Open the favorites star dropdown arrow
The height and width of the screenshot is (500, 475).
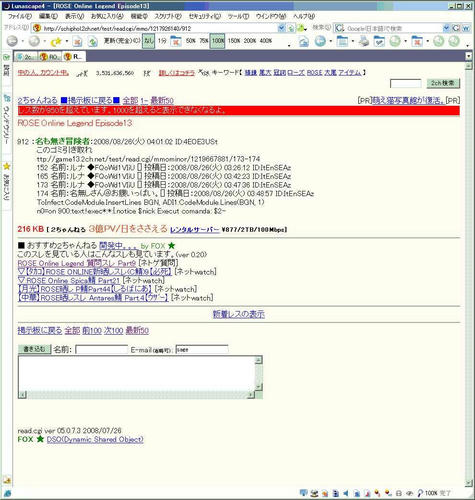(x=67, y=42)
